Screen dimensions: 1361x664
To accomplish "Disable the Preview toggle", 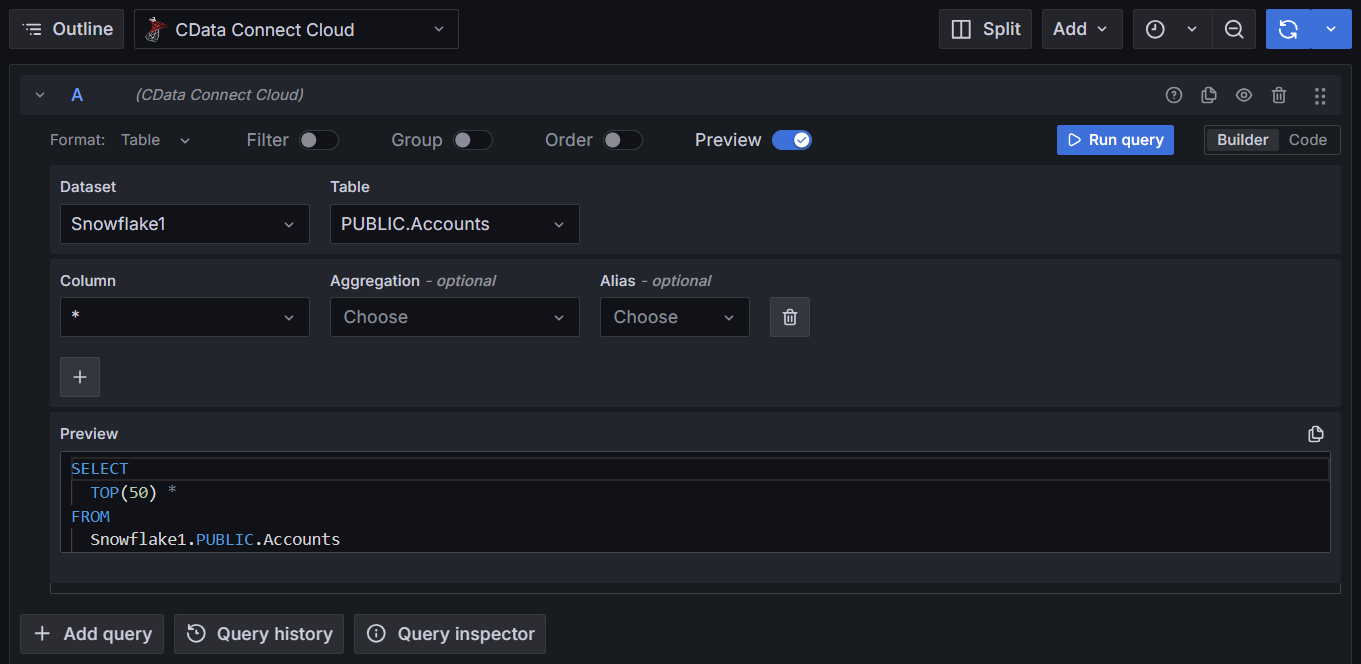I will (792, 140).
